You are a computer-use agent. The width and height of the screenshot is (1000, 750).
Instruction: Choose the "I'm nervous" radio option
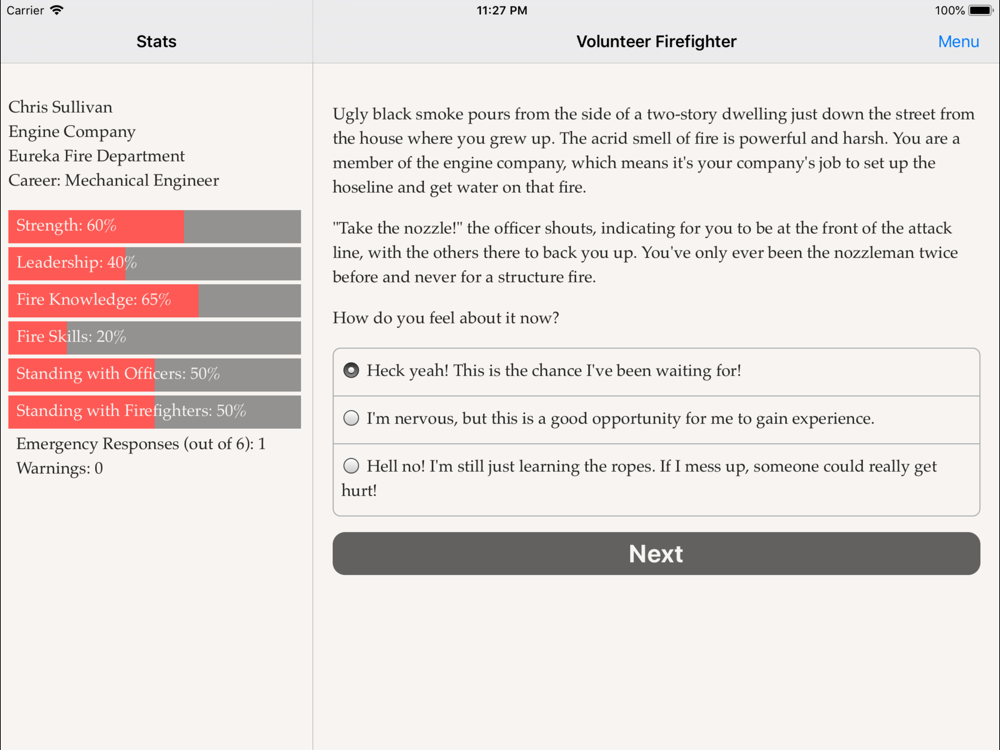click(351, 419)
